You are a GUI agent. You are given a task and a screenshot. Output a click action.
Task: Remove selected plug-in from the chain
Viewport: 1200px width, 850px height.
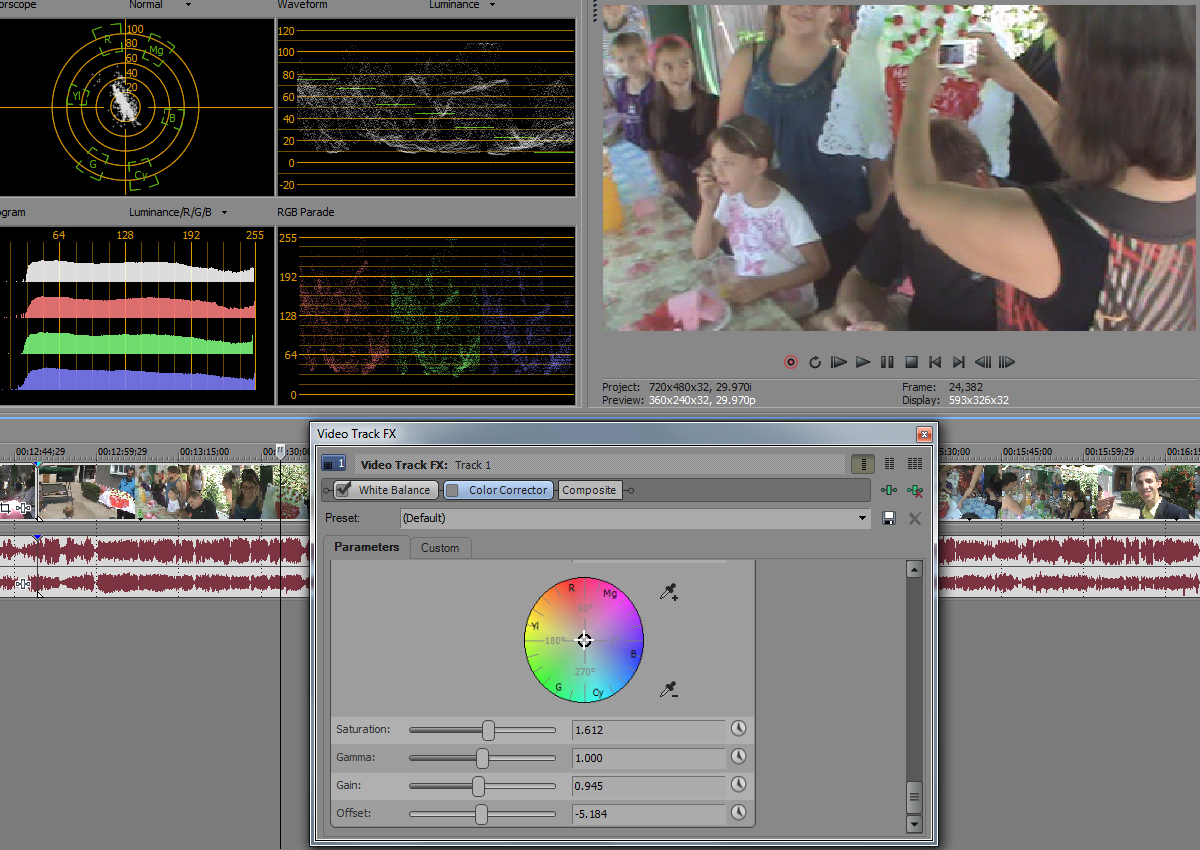pyautogui.click(x=914, y=490)
